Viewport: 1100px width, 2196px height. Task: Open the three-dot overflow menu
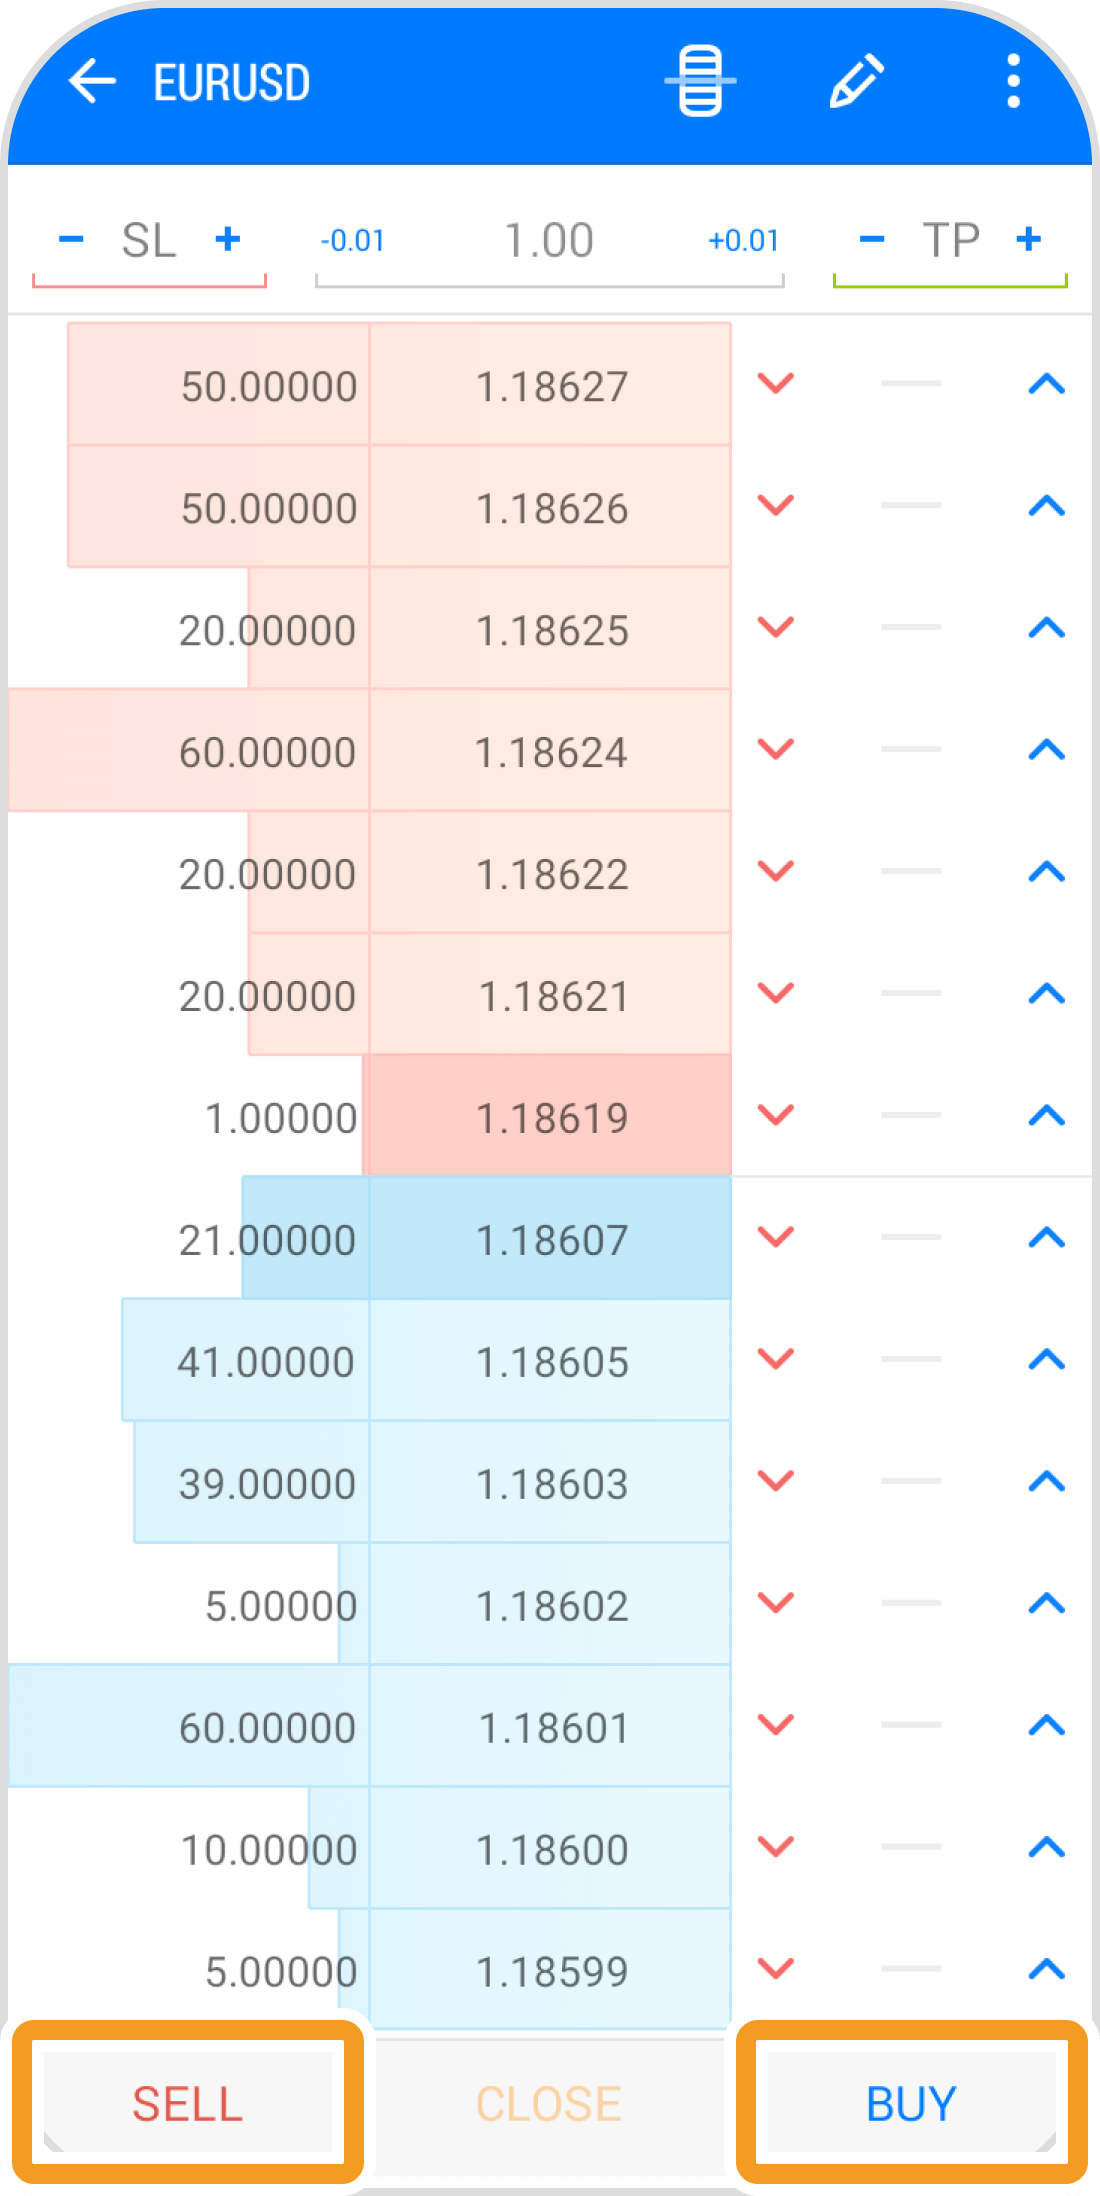(x=1013, y=81)
